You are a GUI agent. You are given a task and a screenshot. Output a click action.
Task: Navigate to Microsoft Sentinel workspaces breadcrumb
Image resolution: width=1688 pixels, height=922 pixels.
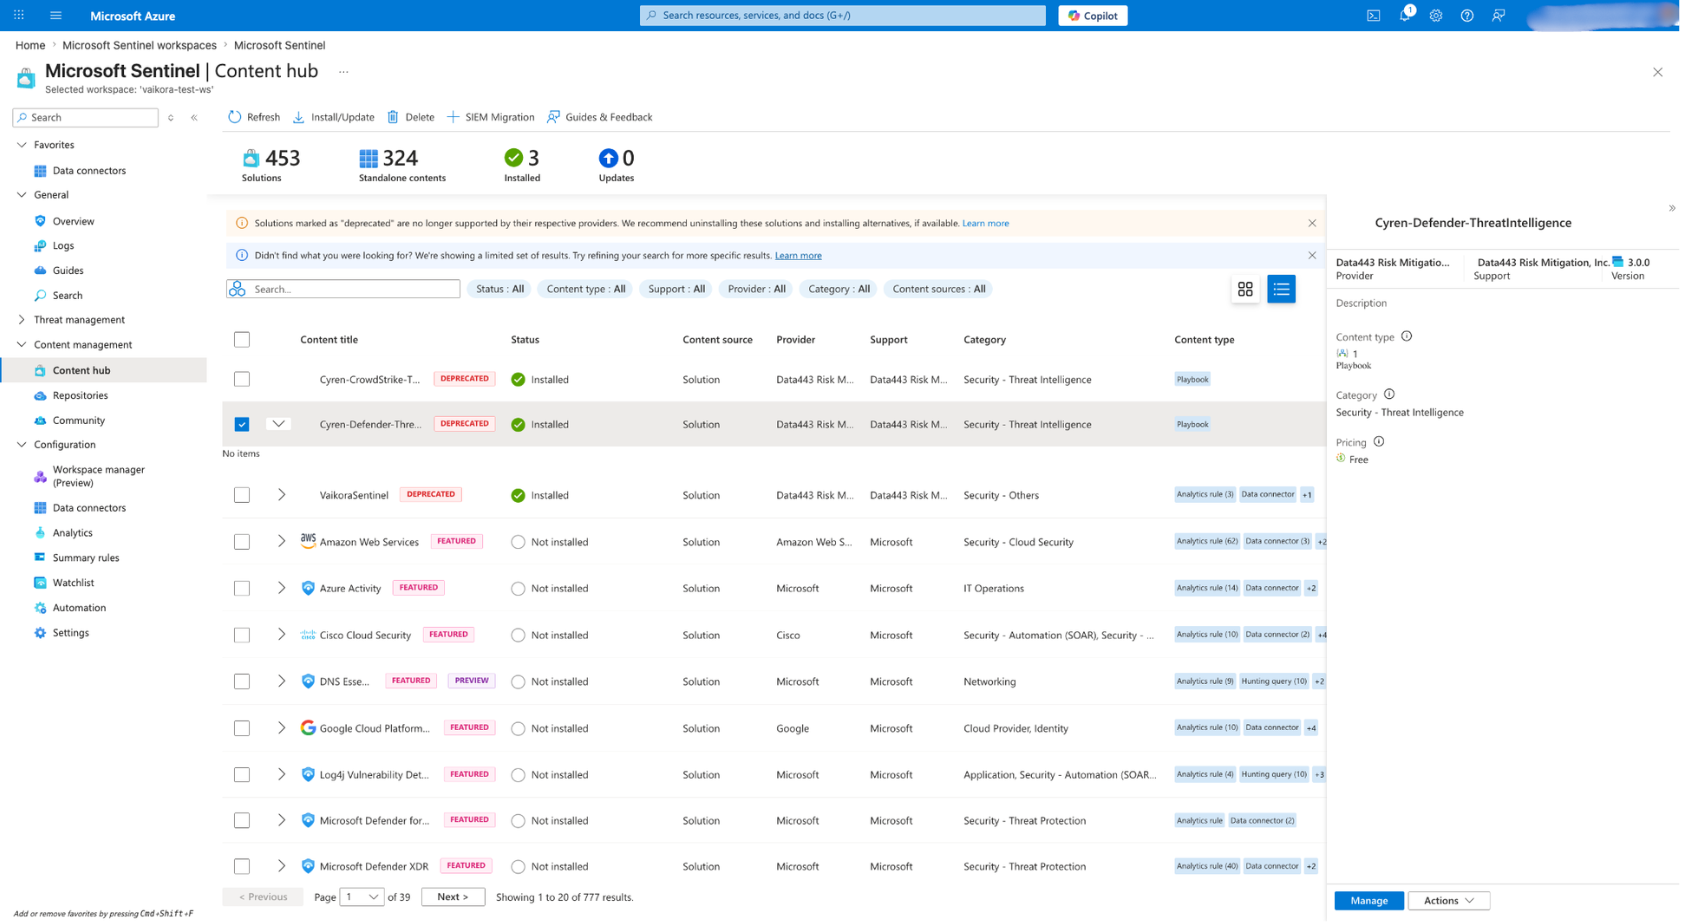pyautogui.click(x=139, y=45)
